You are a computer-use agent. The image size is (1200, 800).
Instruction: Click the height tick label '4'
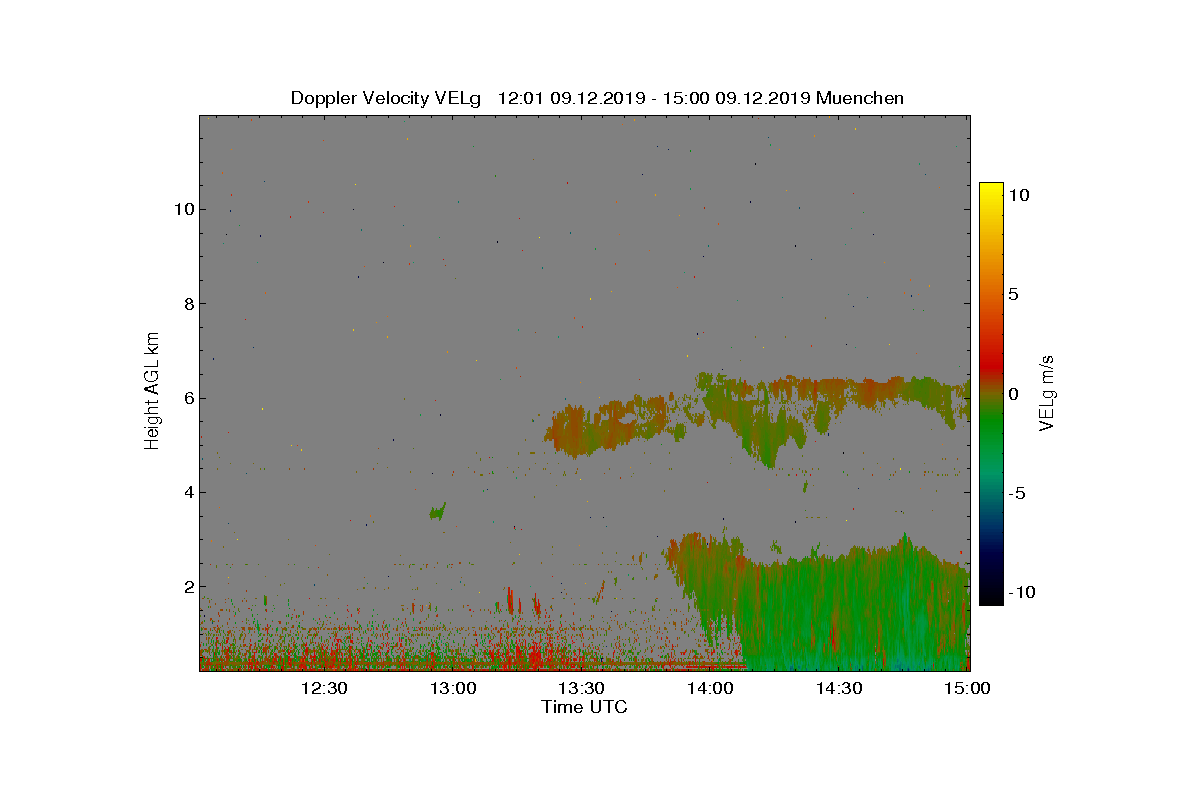[187, 492]
